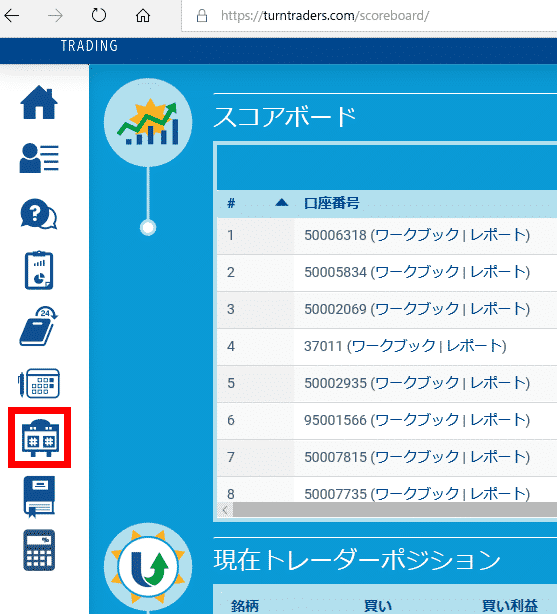Screen dimensions: 557x614
Task: Click the 口座番号 column header
Action: (x=331, y=203)
